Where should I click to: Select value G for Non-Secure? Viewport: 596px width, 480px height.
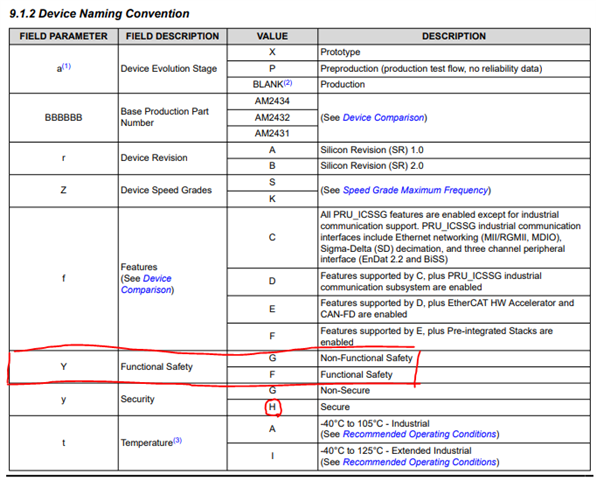click(272, 391)
